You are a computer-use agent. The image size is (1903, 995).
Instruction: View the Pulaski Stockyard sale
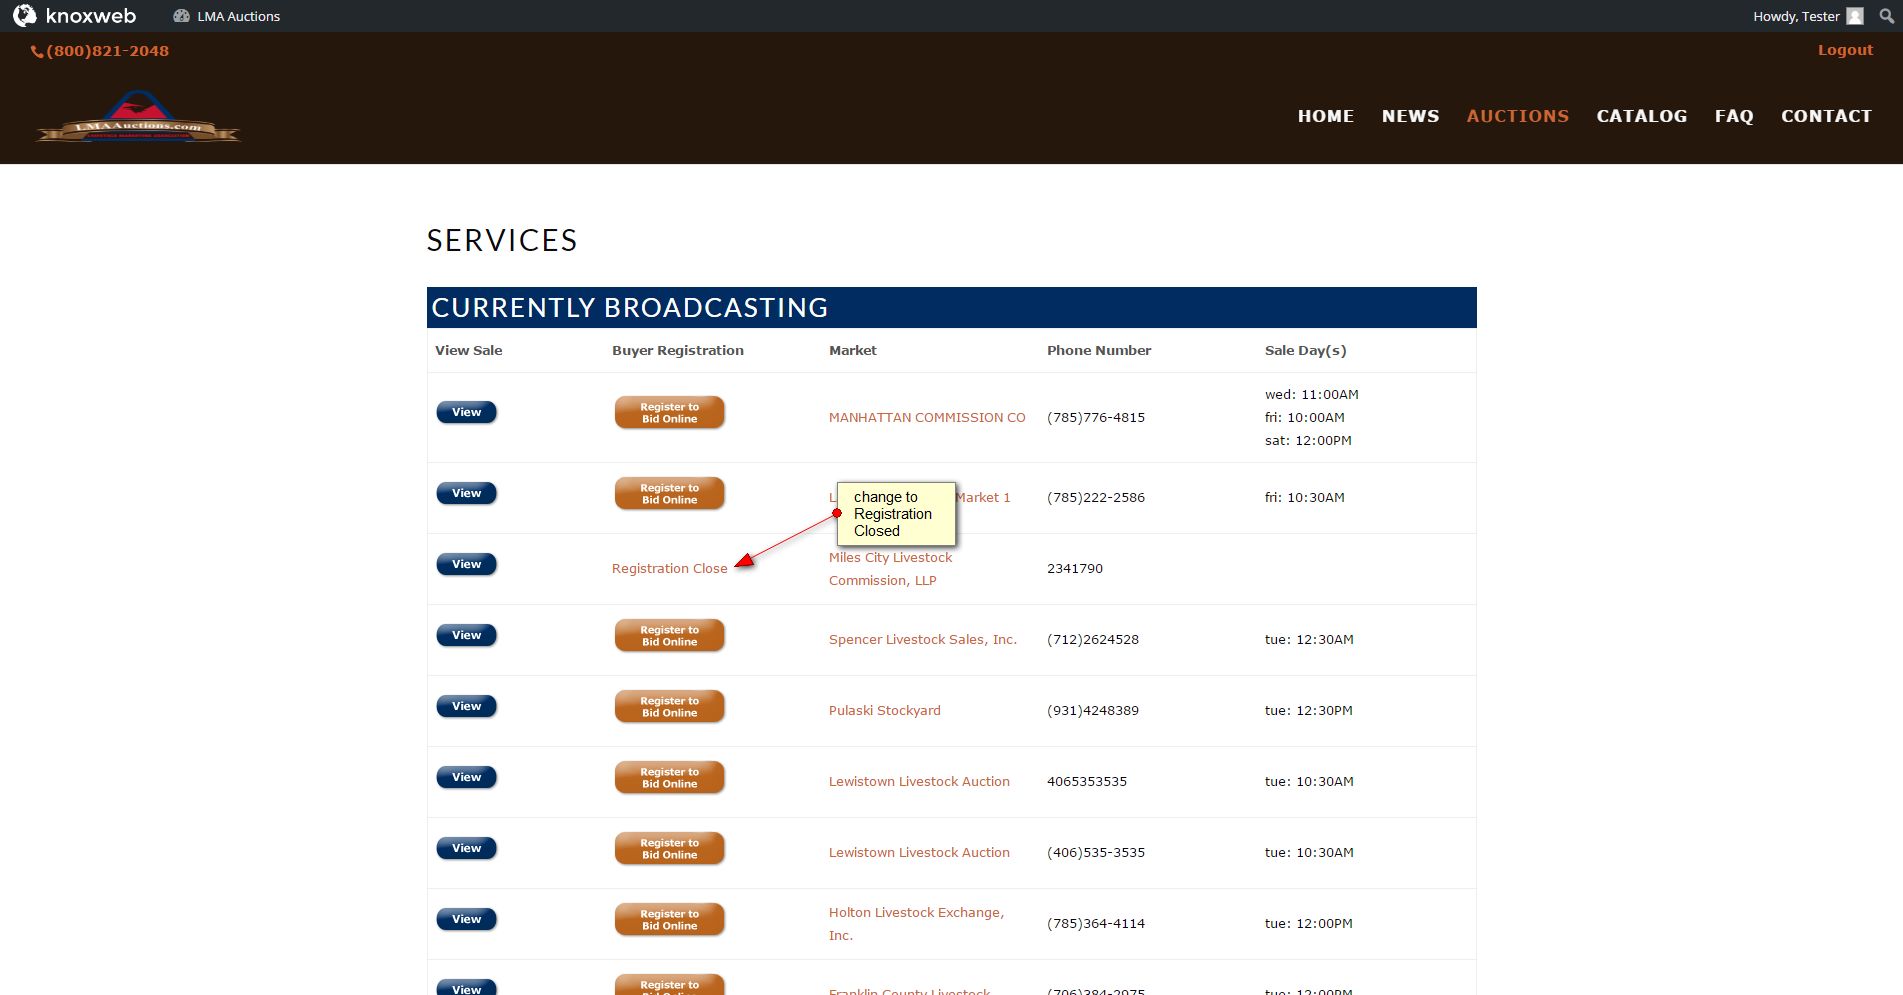466,706
